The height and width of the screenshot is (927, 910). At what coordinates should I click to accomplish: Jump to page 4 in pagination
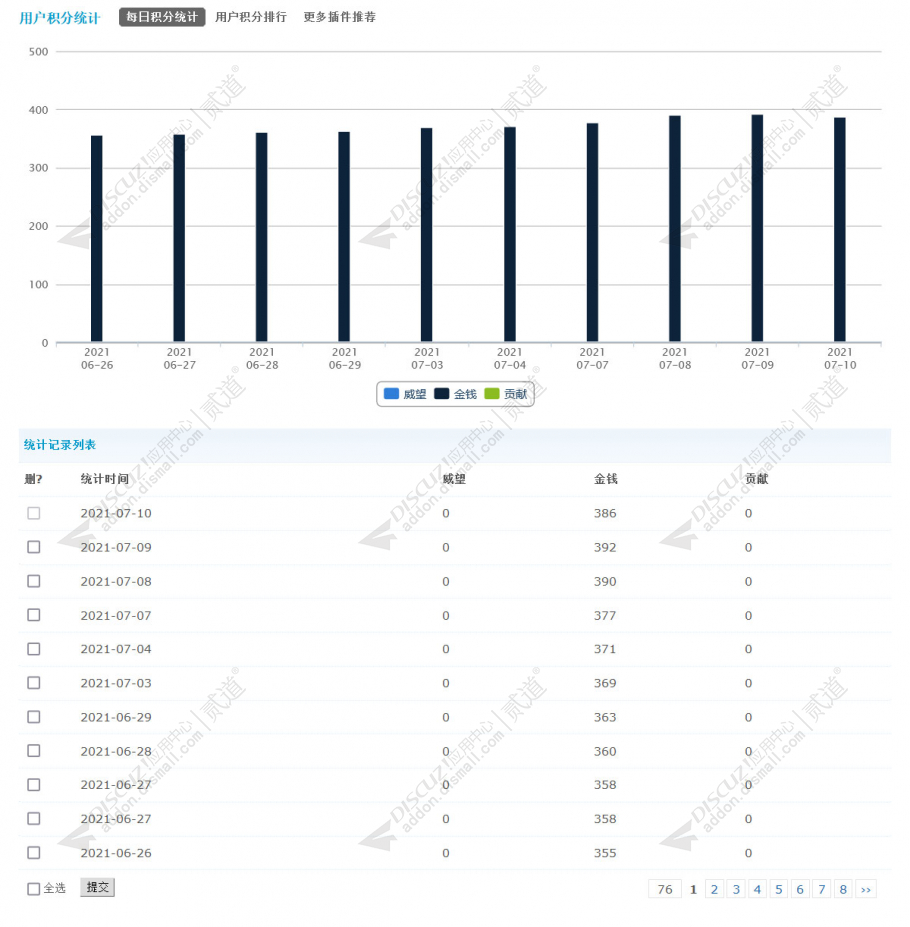pos(757,889)
